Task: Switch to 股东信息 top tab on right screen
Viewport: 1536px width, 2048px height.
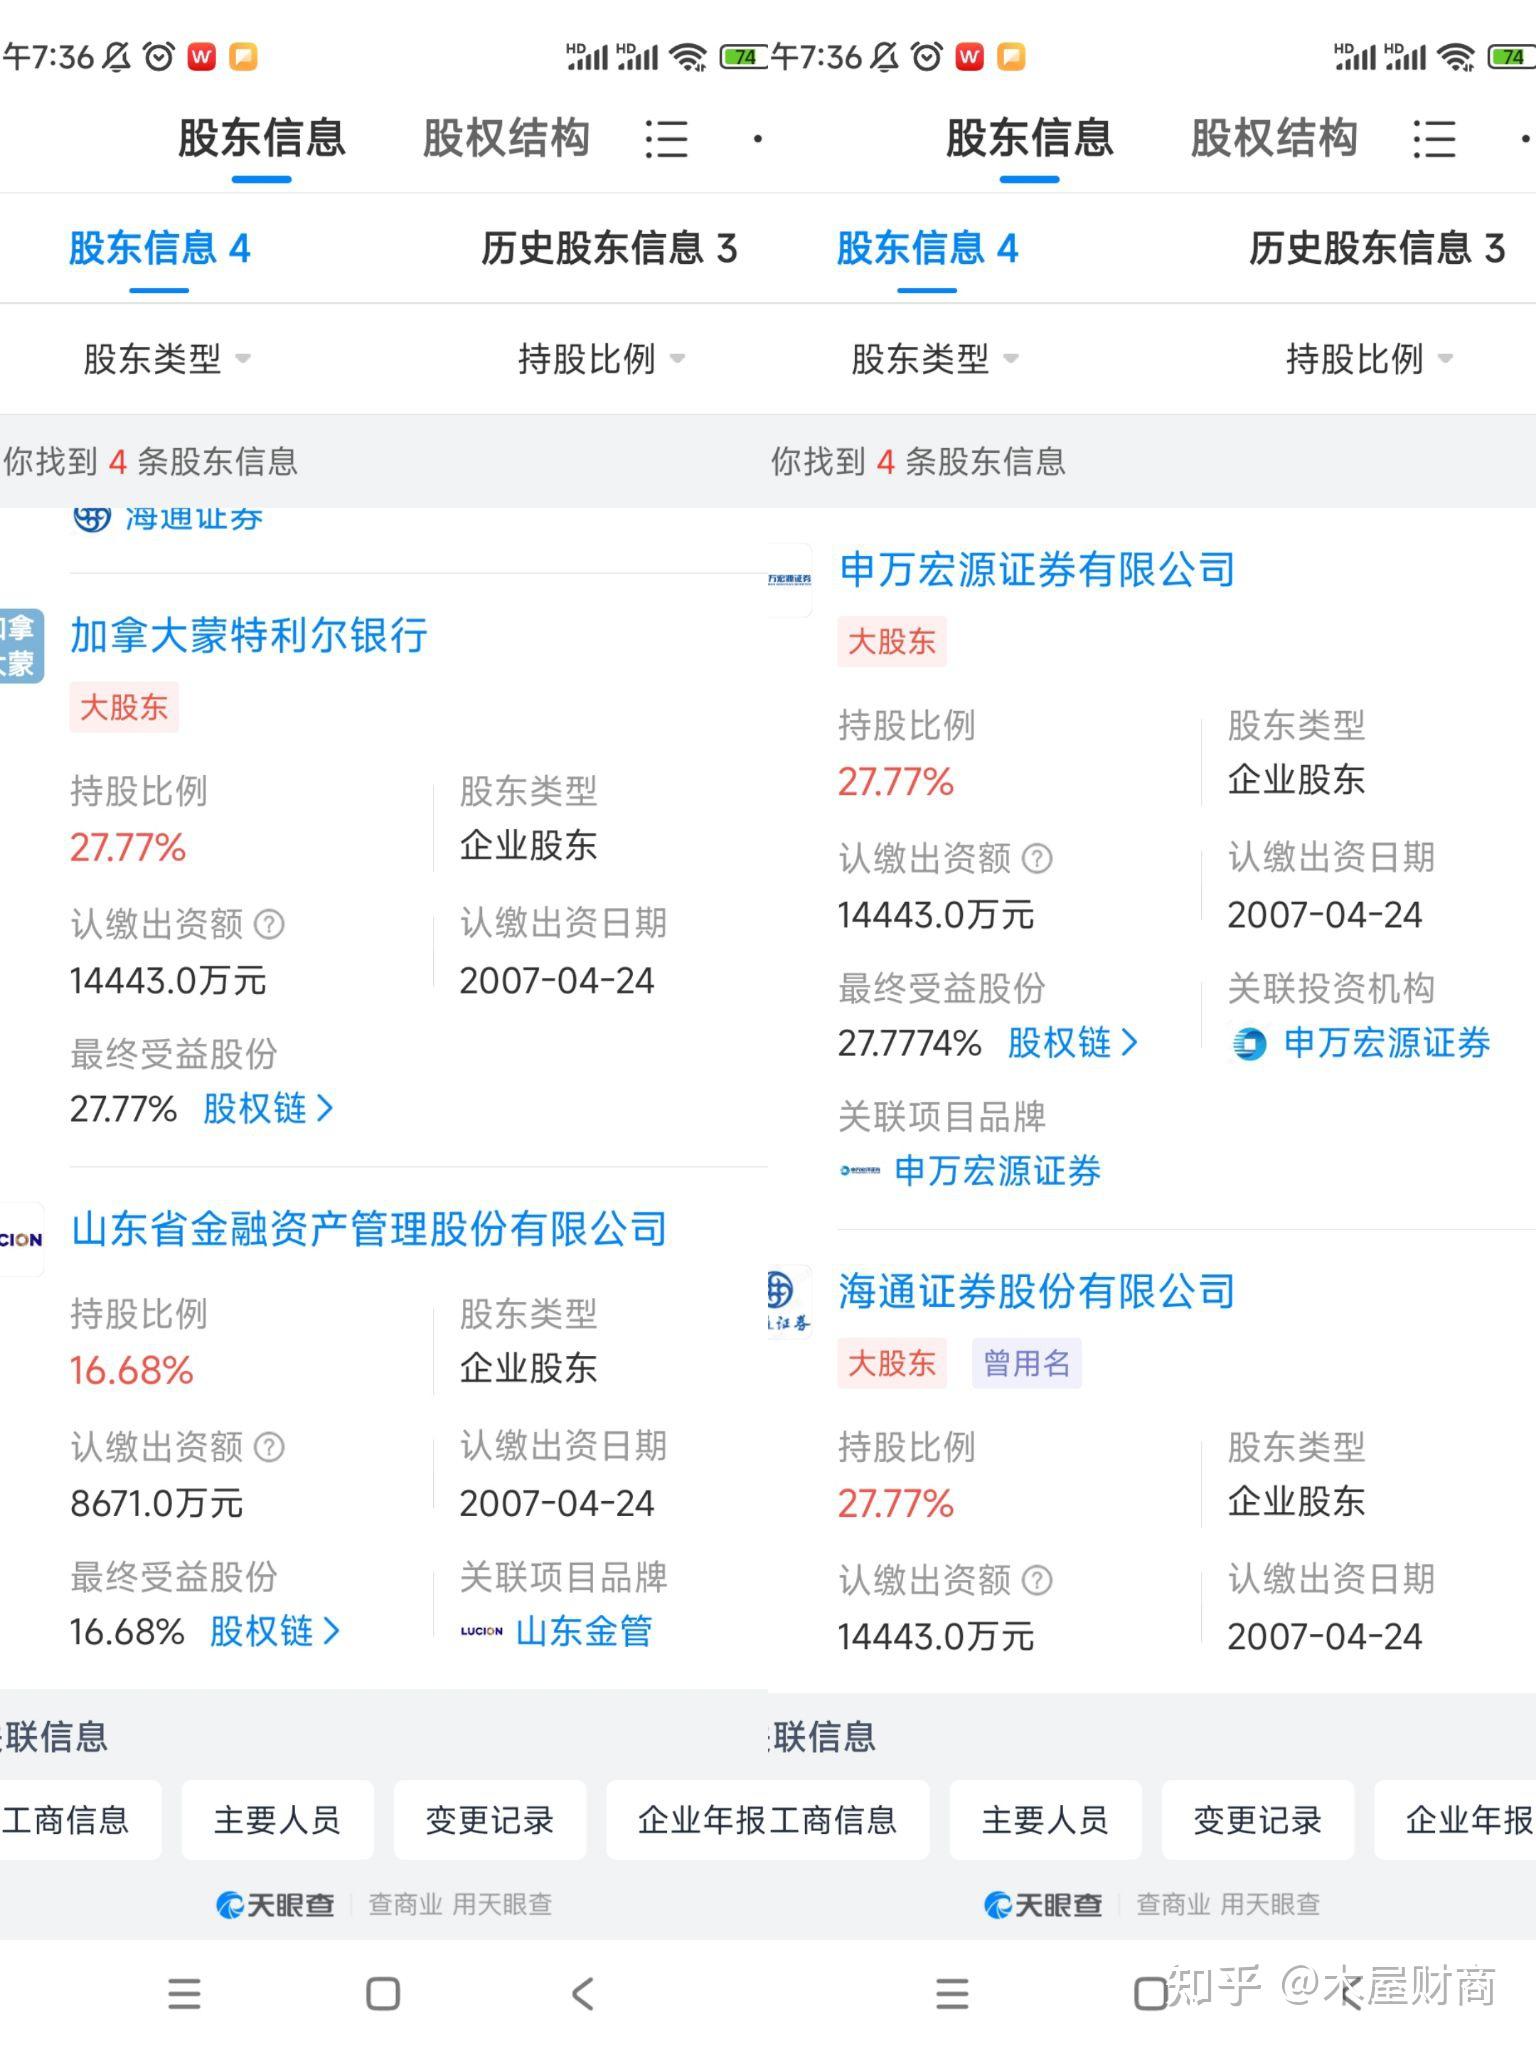Action: click(1029, 138)
